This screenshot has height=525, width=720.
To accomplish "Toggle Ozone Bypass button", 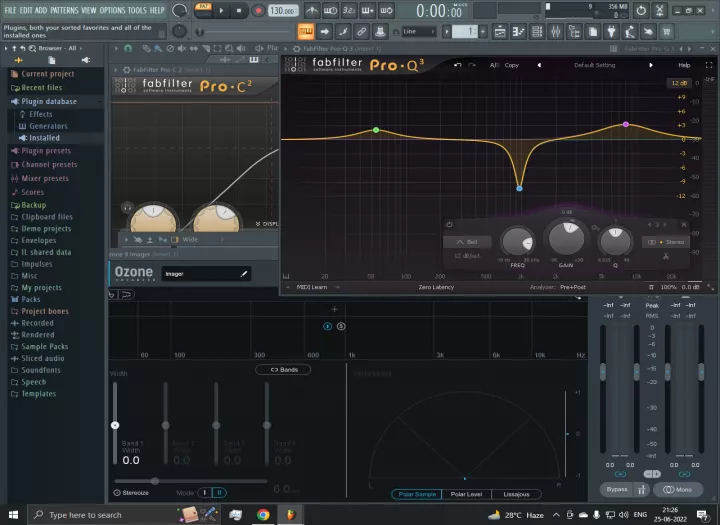I will point(617,490).
